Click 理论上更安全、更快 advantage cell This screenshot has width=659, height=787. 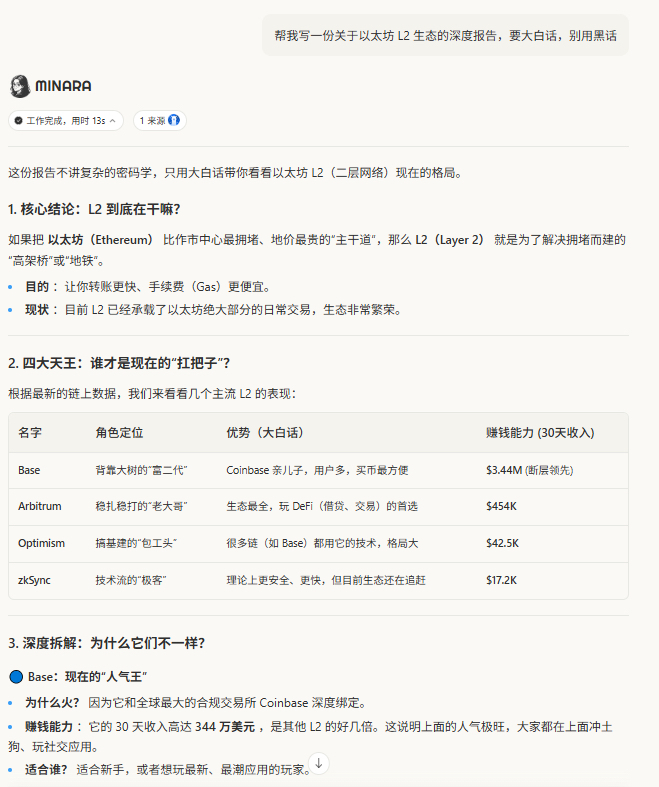[326, 580]
